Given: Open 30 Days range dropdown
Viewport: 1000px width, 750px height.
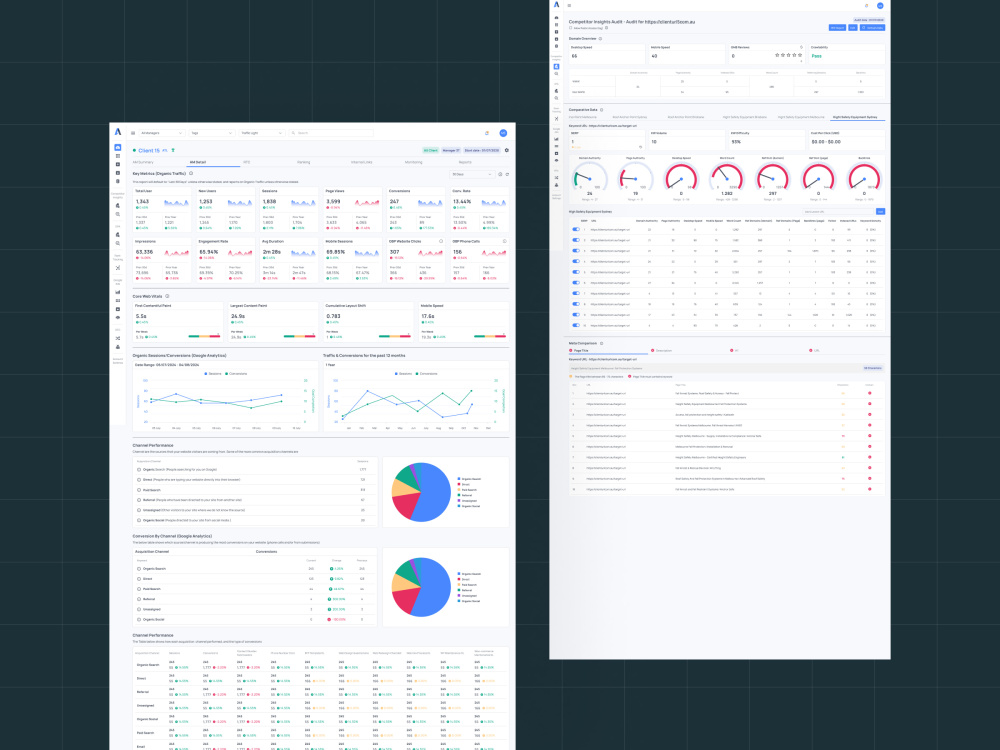Looking at the screenshot, I should [473, 174].
